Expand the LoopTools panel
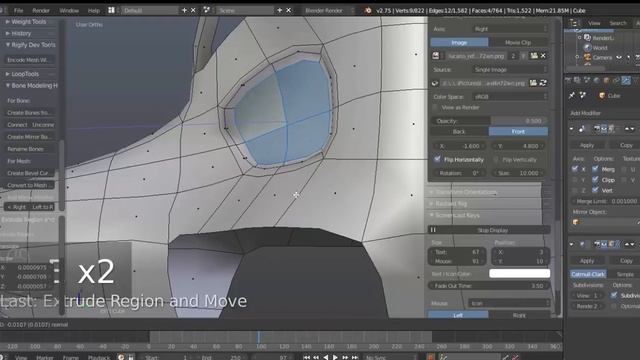640x360 pixels. click(24, 74)
